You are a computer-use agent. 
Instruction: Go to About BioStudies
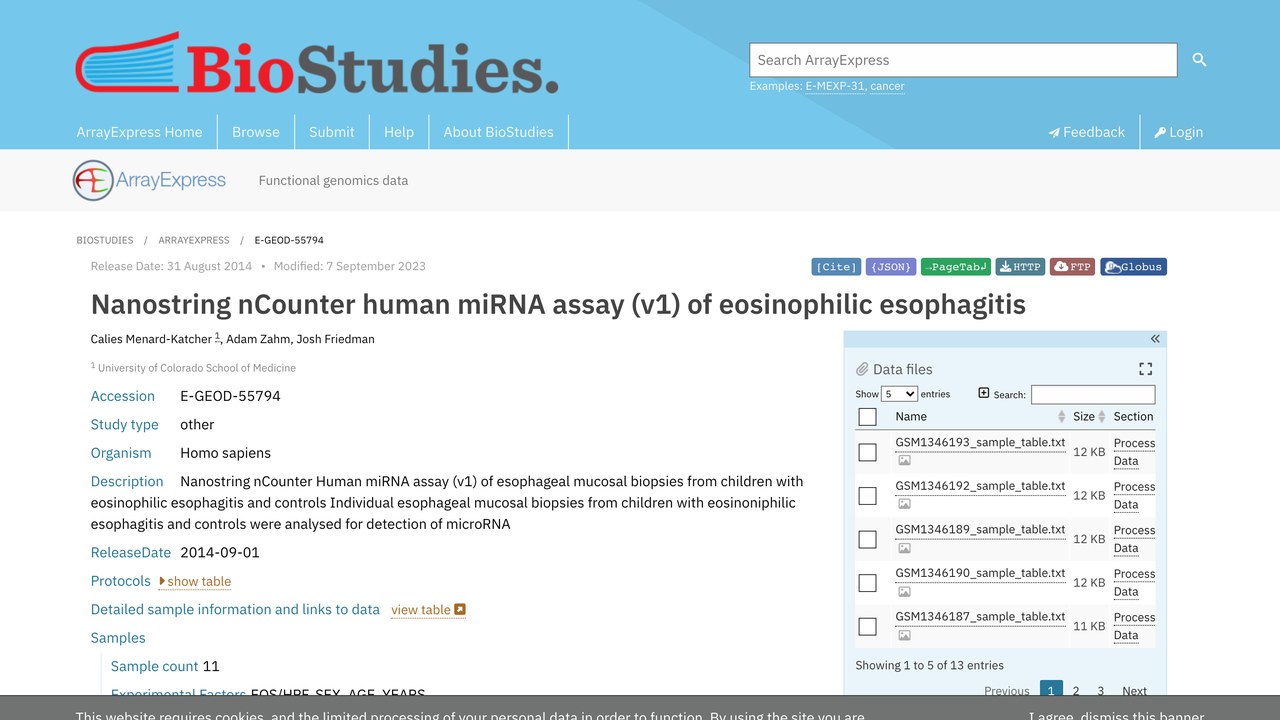point(499,132)
